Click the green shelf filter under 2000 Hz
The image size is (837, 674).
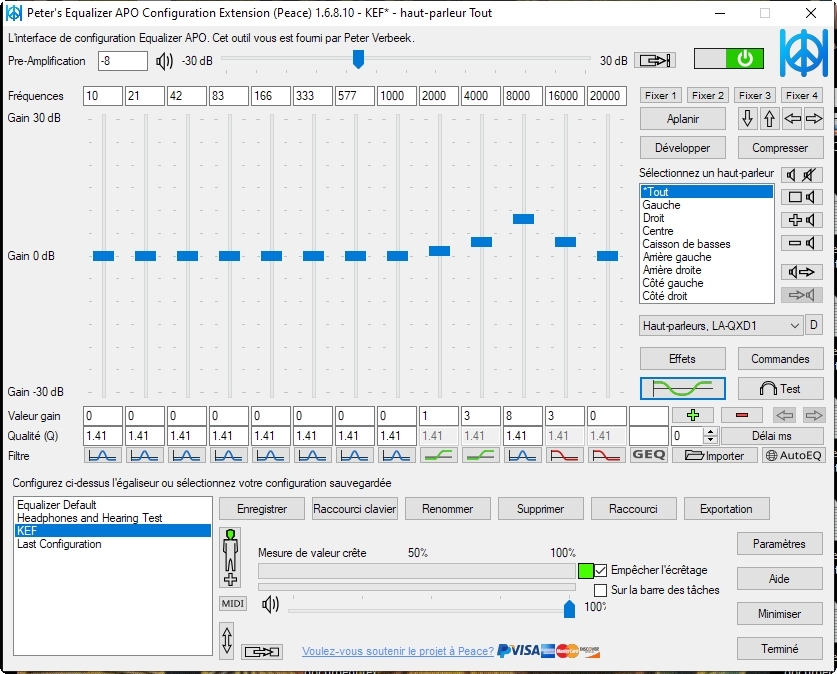439,456
